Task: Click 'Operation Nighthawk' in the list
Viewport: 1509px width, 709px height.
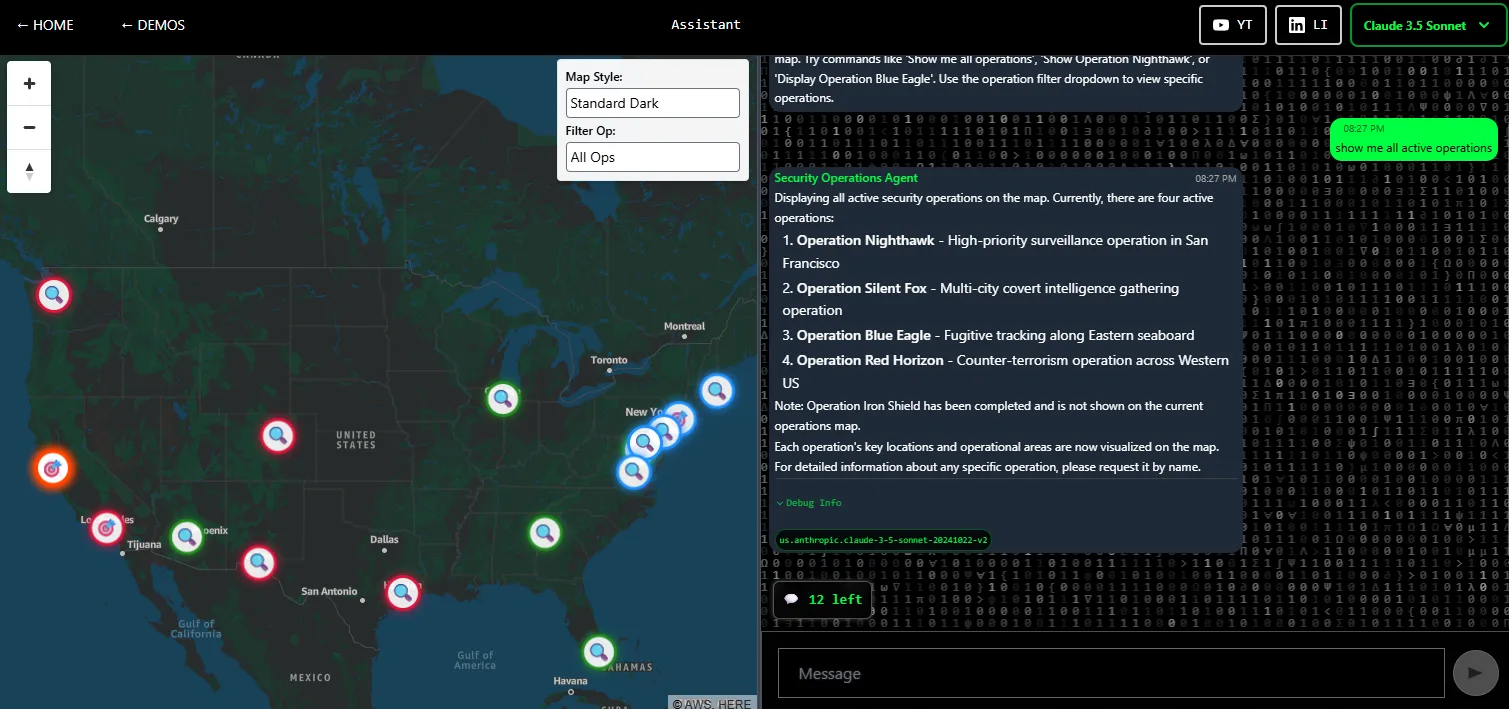Action: [865, 240]
